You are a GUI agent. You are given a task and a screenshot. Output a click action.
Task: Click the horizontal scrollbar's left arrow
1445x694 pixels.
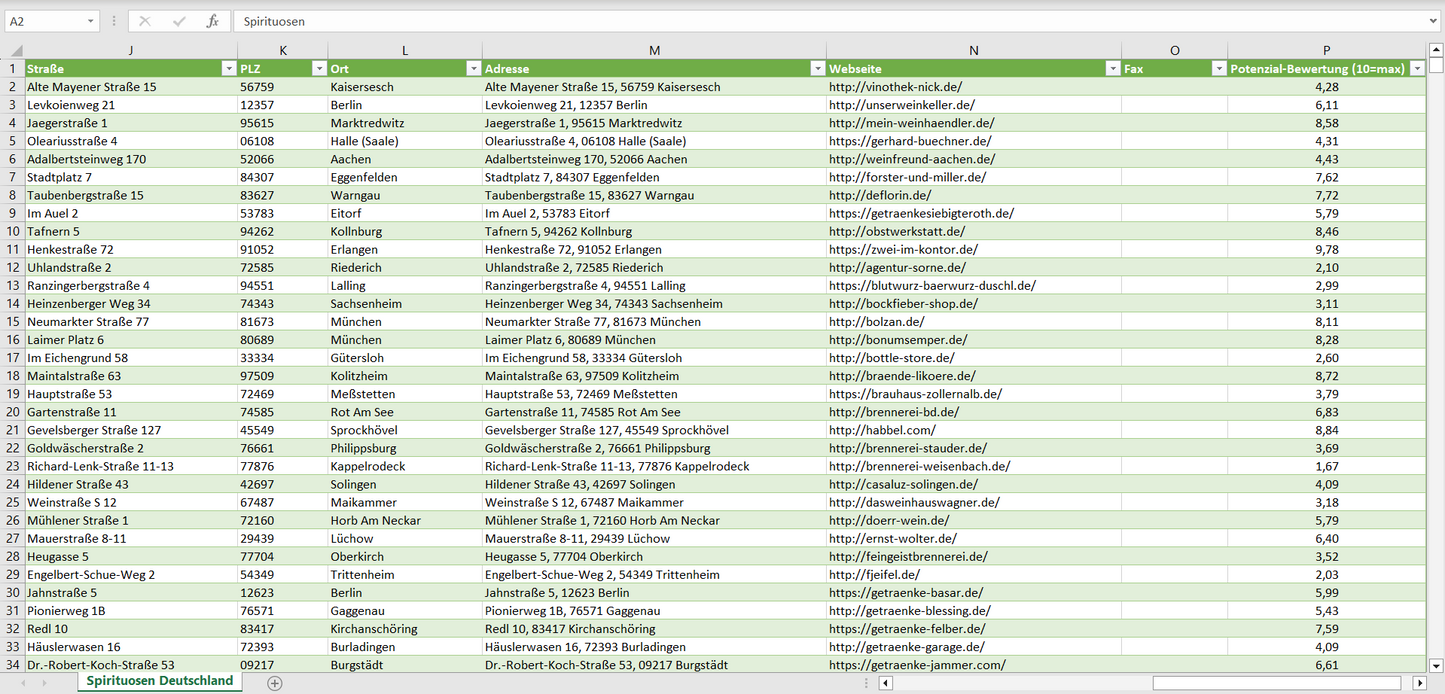tap(885, 683)
